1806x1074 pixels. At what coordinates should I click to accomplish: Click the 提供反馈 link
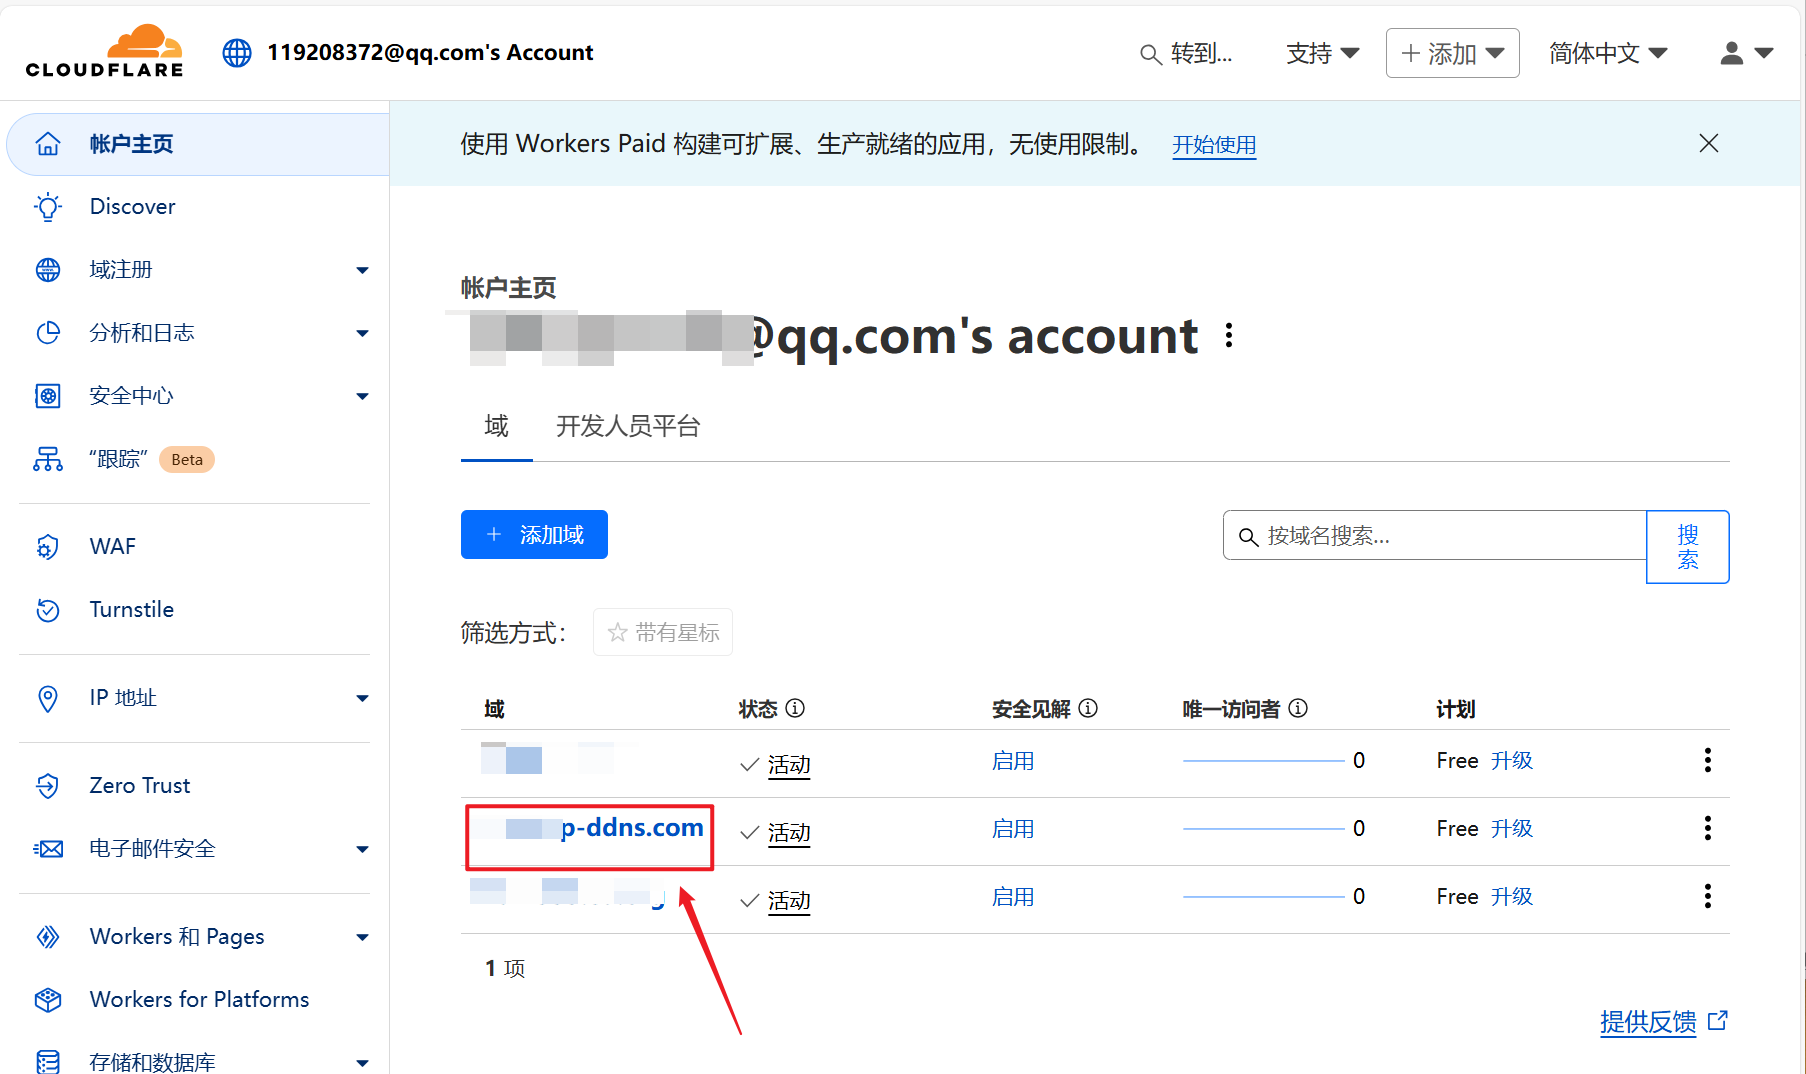click(x=1648, y=1022)
